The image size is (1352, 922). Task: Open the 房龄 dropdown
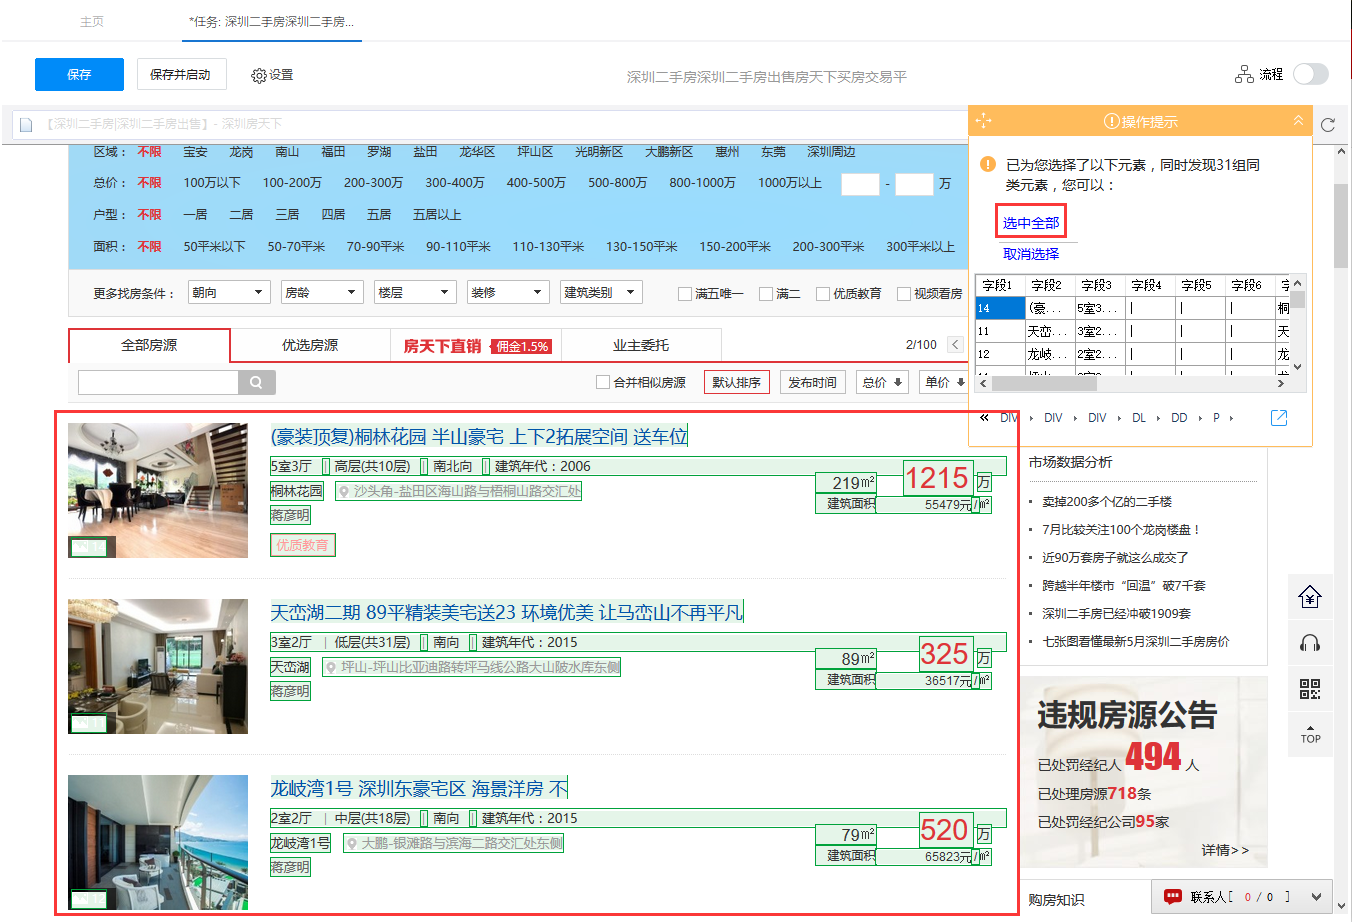tap(321, 292)
